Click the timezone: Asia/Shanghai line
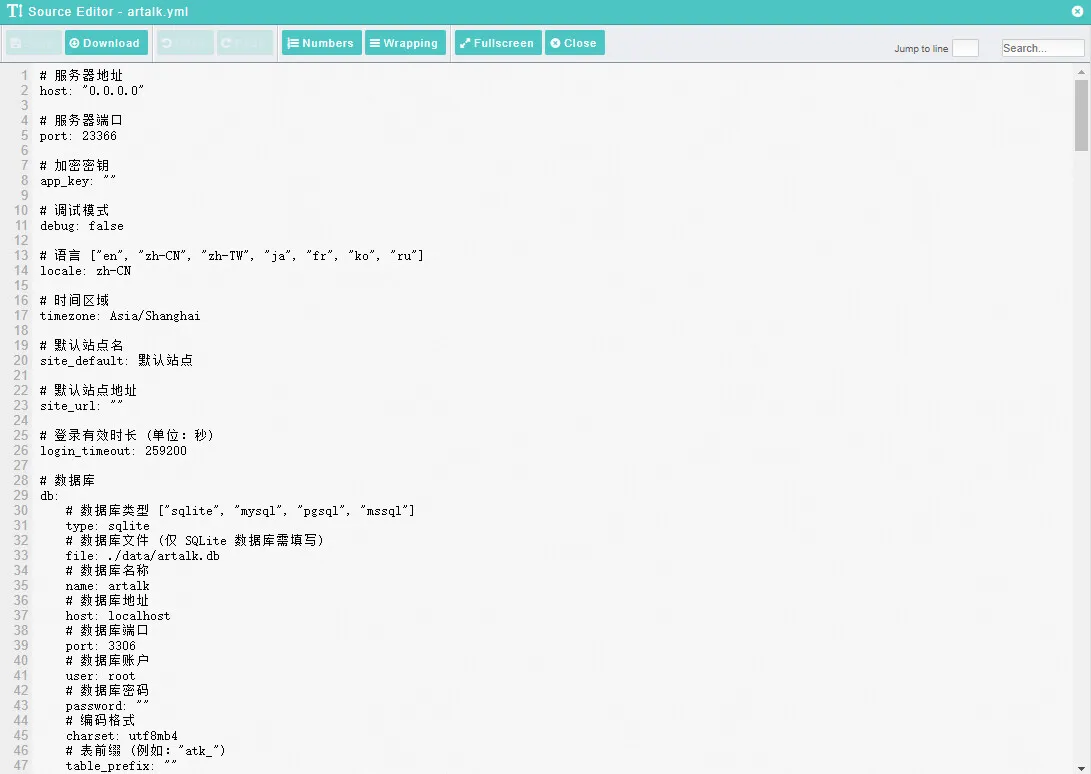The height and width of the screenshot is (774, 1091). [x=120, y=316]
